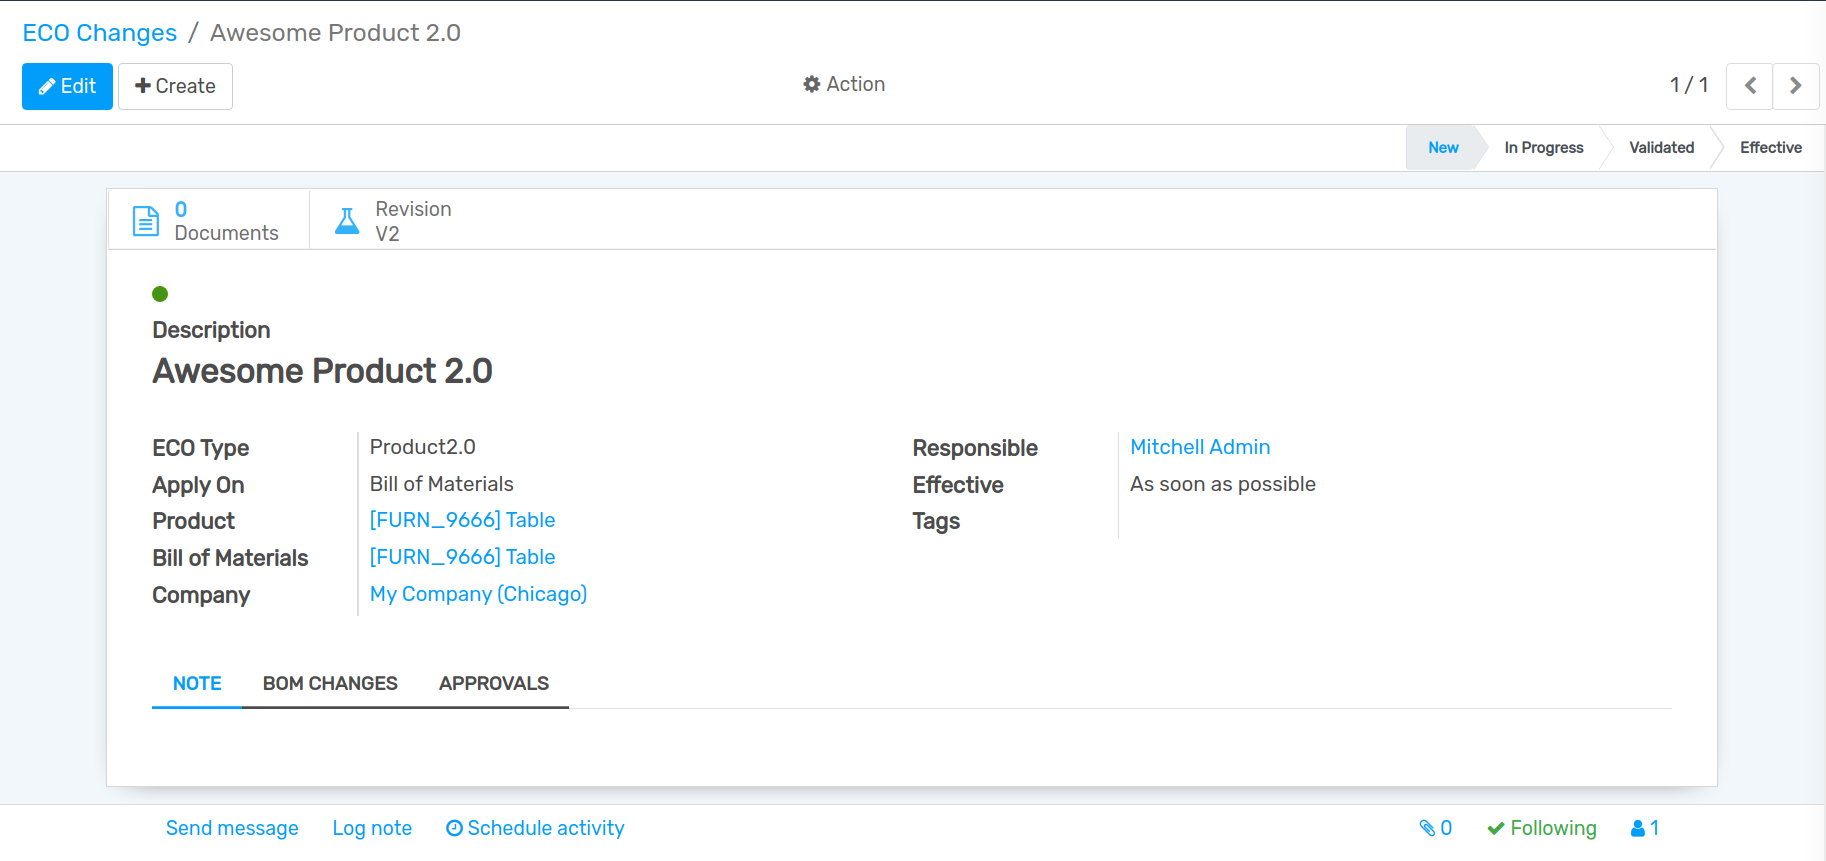Open Mitchell Admin responsible link
This screenshot has width=1826, height=861.
click(1200, 447)
